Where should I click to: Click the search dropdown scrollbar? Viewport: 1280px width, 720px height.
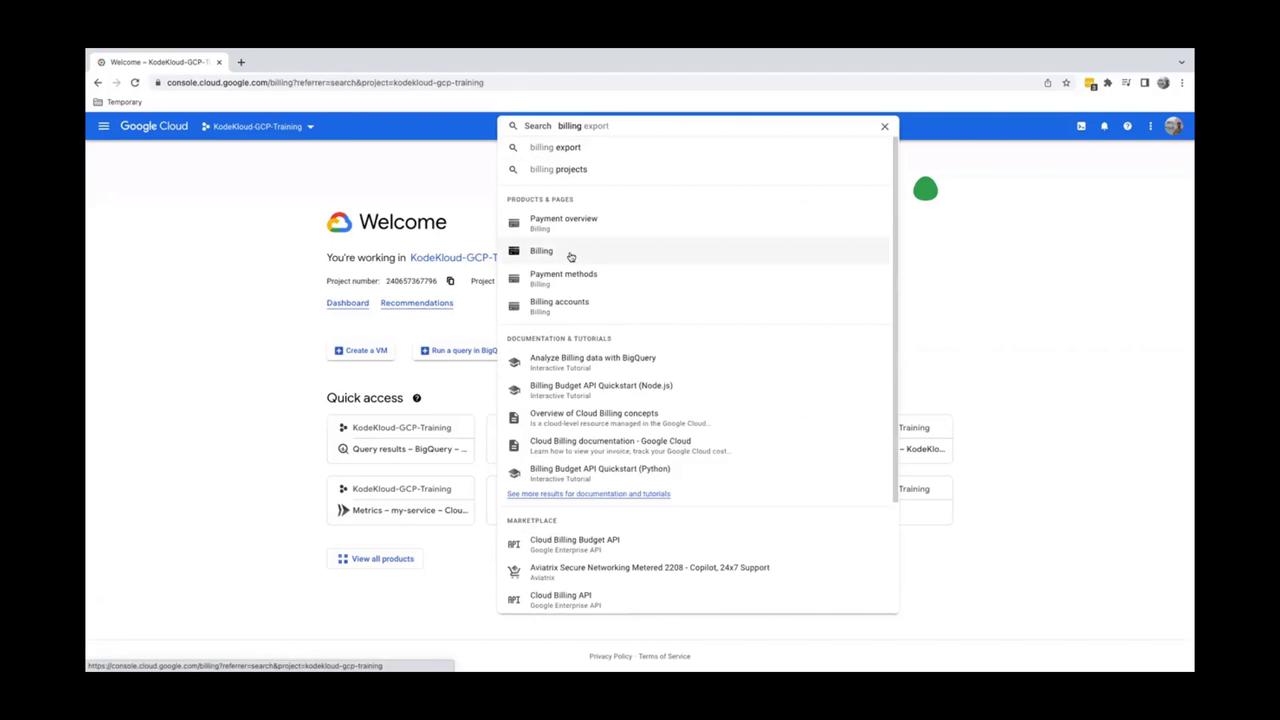tap(896, 320)
